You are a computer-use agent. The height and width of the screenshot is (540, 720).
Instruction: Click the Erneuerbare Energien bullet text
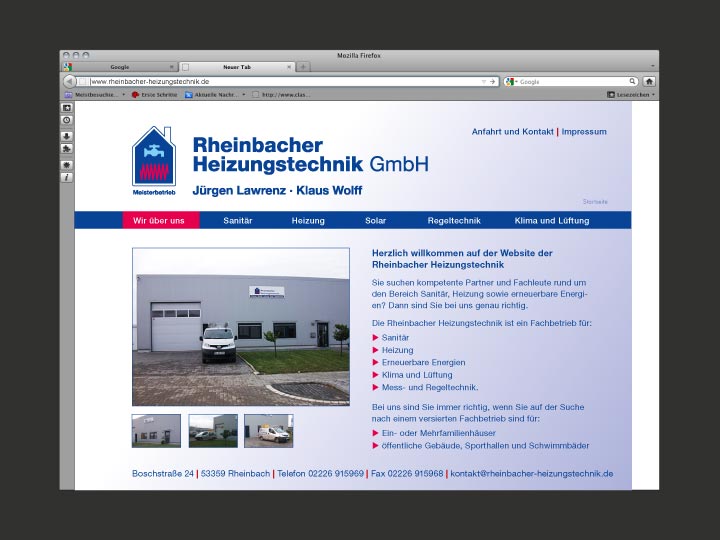click(423, 362)
